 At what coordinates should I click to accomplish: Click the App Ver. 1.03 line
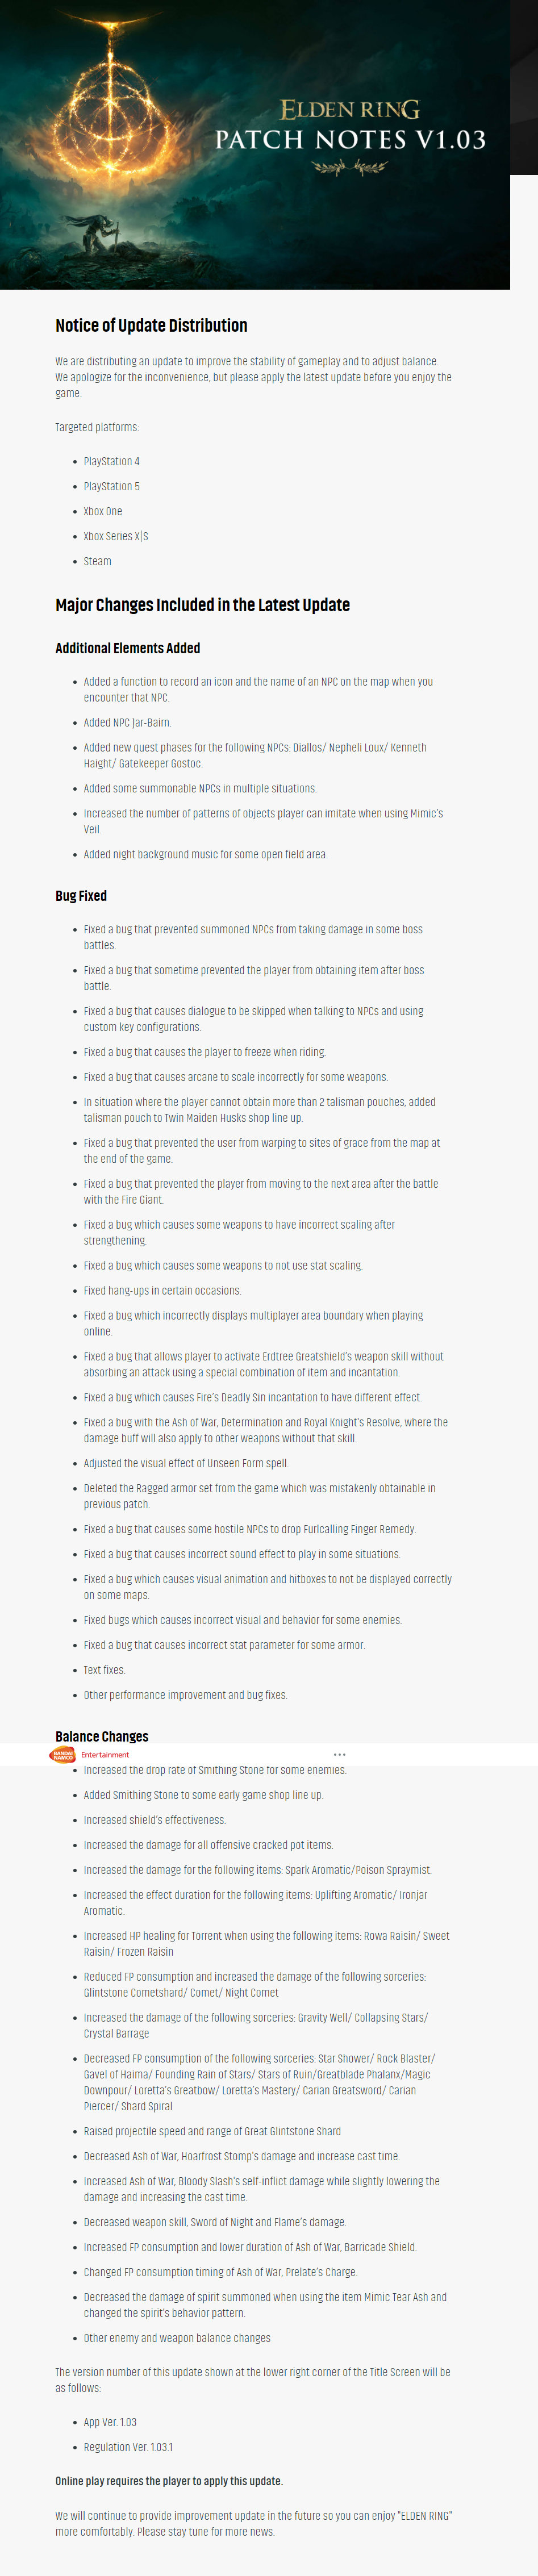point(110,2422)
